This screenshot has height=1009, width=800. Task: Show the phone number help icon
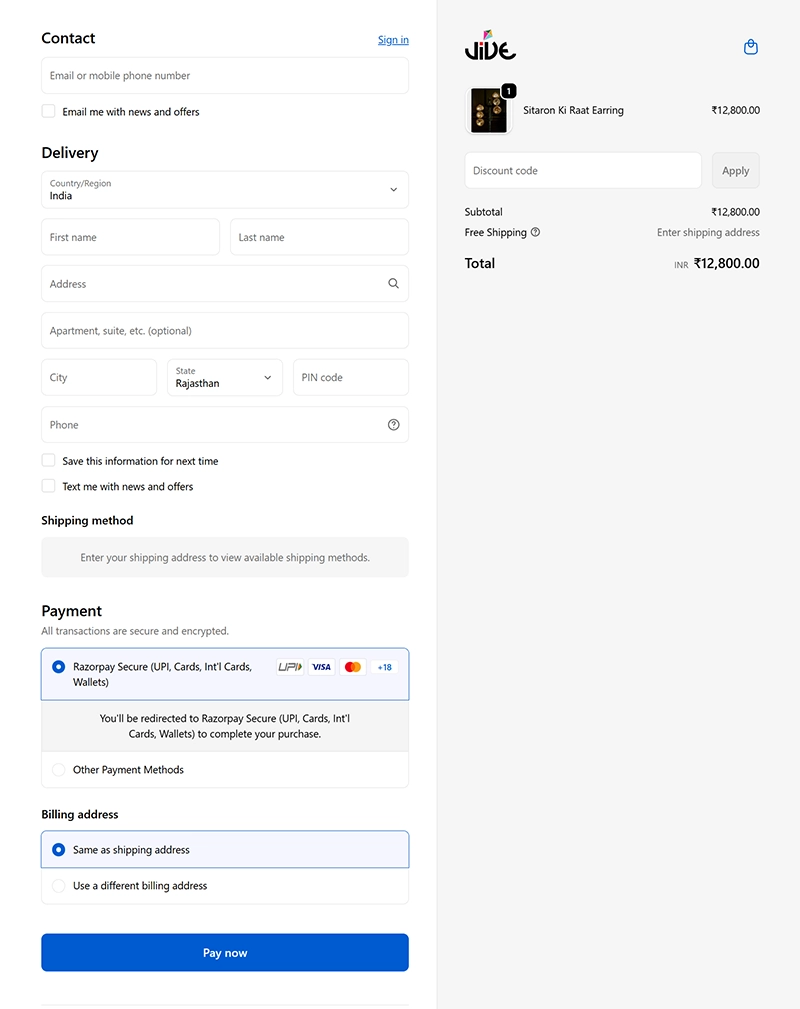click(393, 425)
